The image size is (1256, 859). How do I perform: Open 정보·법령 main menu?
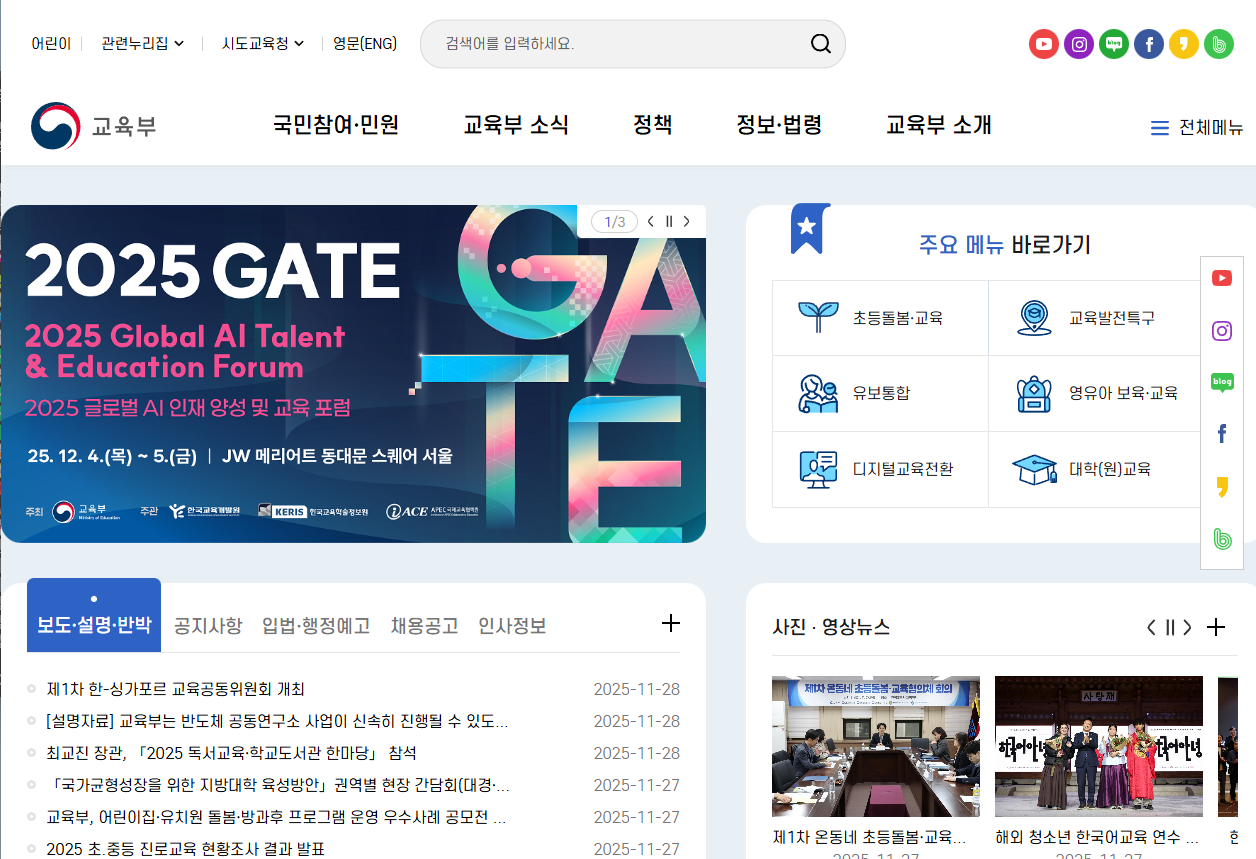(x=779, y=125)
